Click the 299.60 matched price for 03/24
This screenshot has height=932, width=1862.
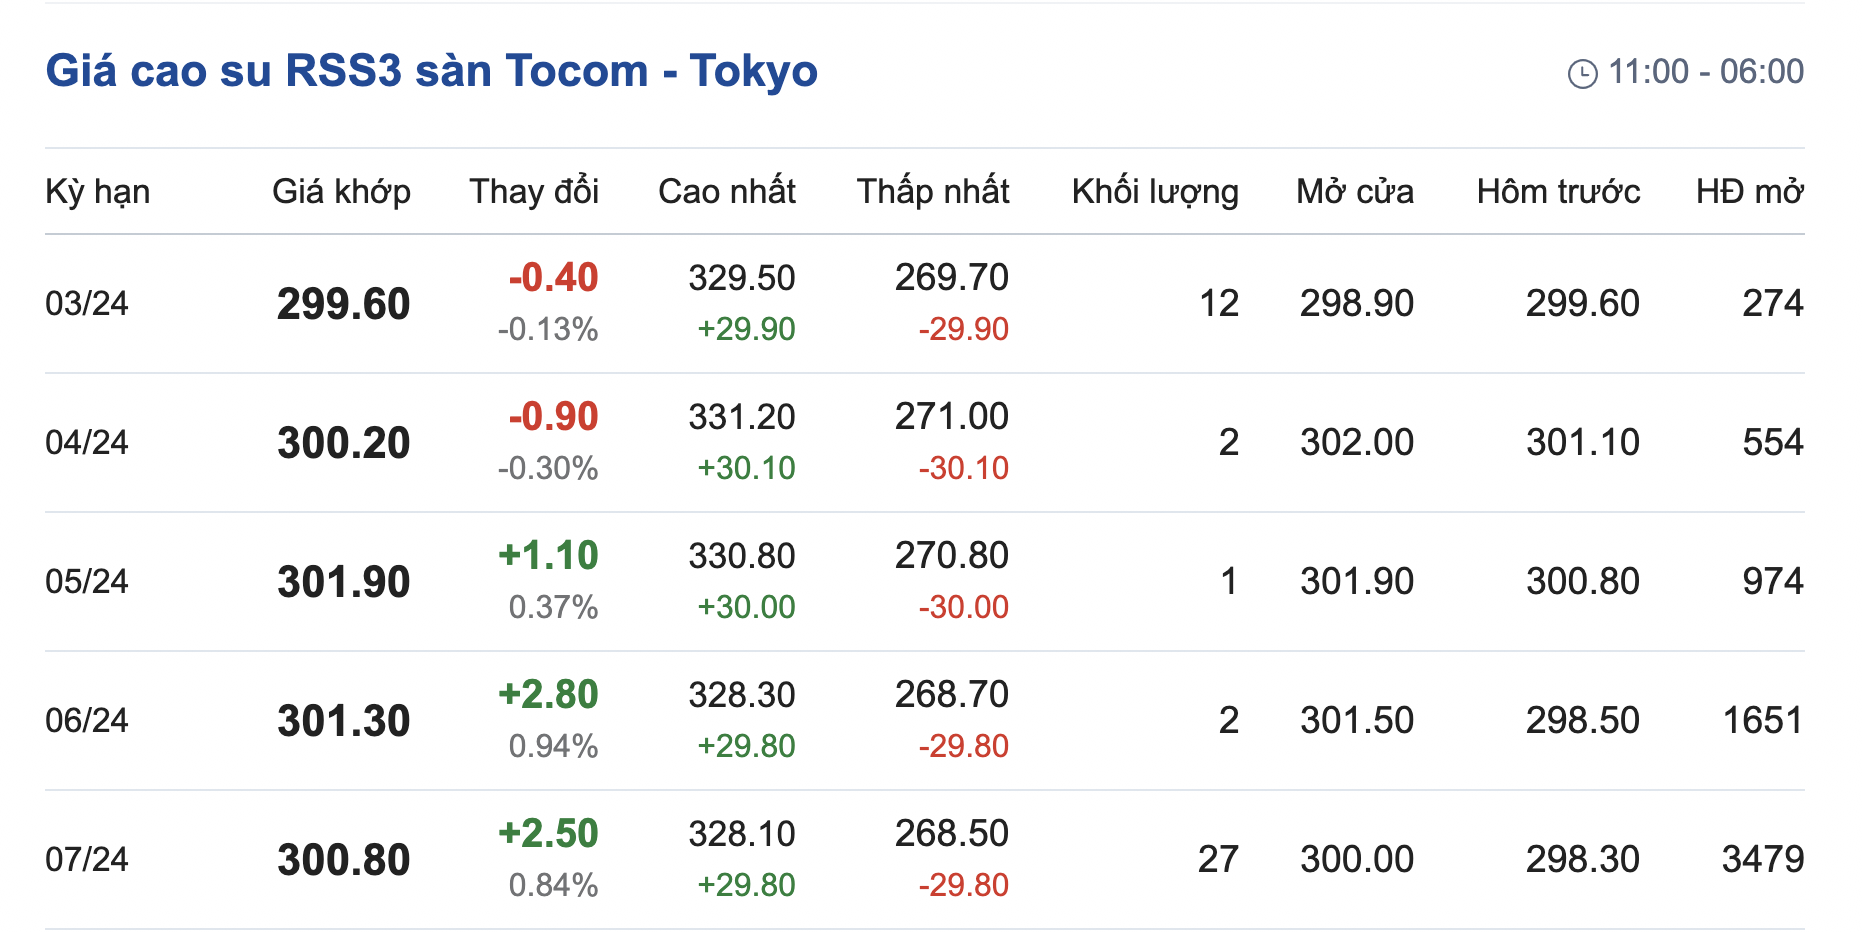click(x=343, y=304)
